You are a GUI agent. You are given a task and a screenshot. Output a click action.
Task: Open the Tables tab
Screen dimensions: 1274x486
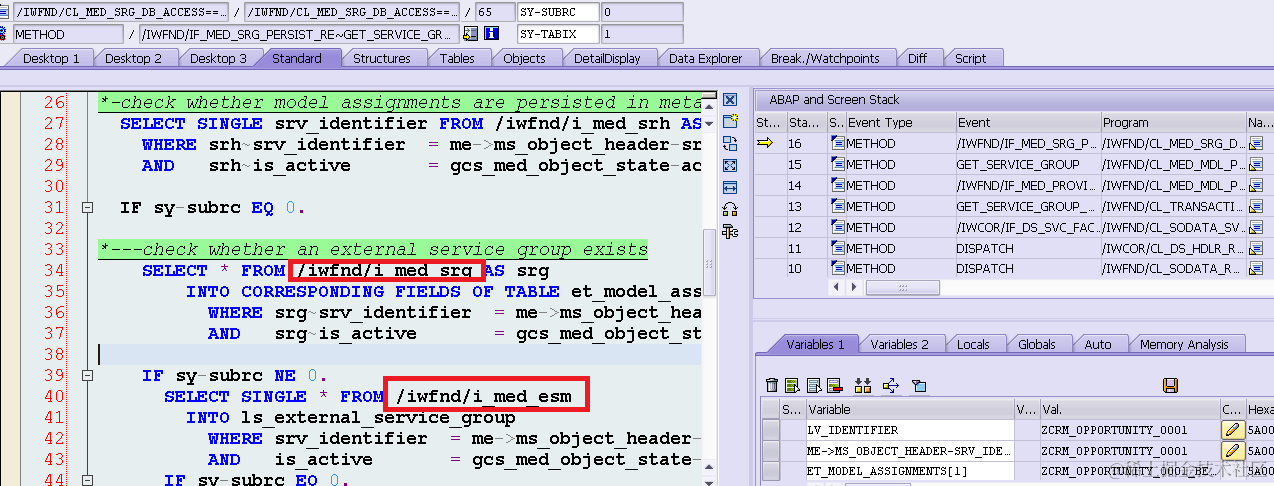tap(457, 58)
